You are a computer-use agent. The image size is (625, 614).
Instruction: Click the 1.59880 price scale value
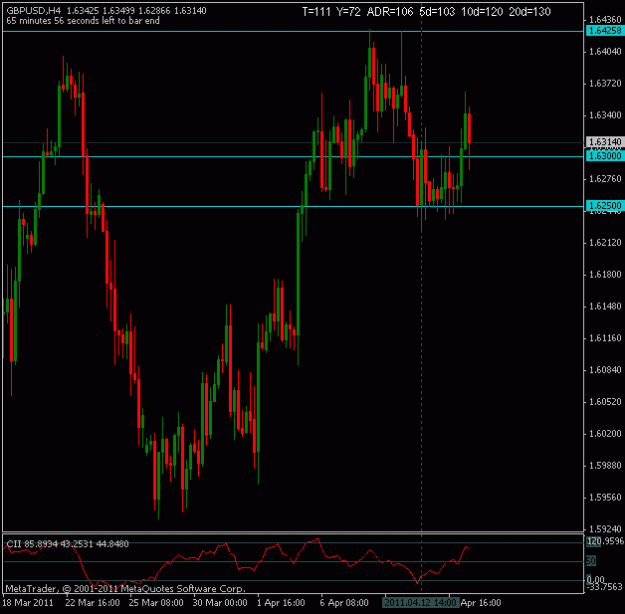click(605, 466)
